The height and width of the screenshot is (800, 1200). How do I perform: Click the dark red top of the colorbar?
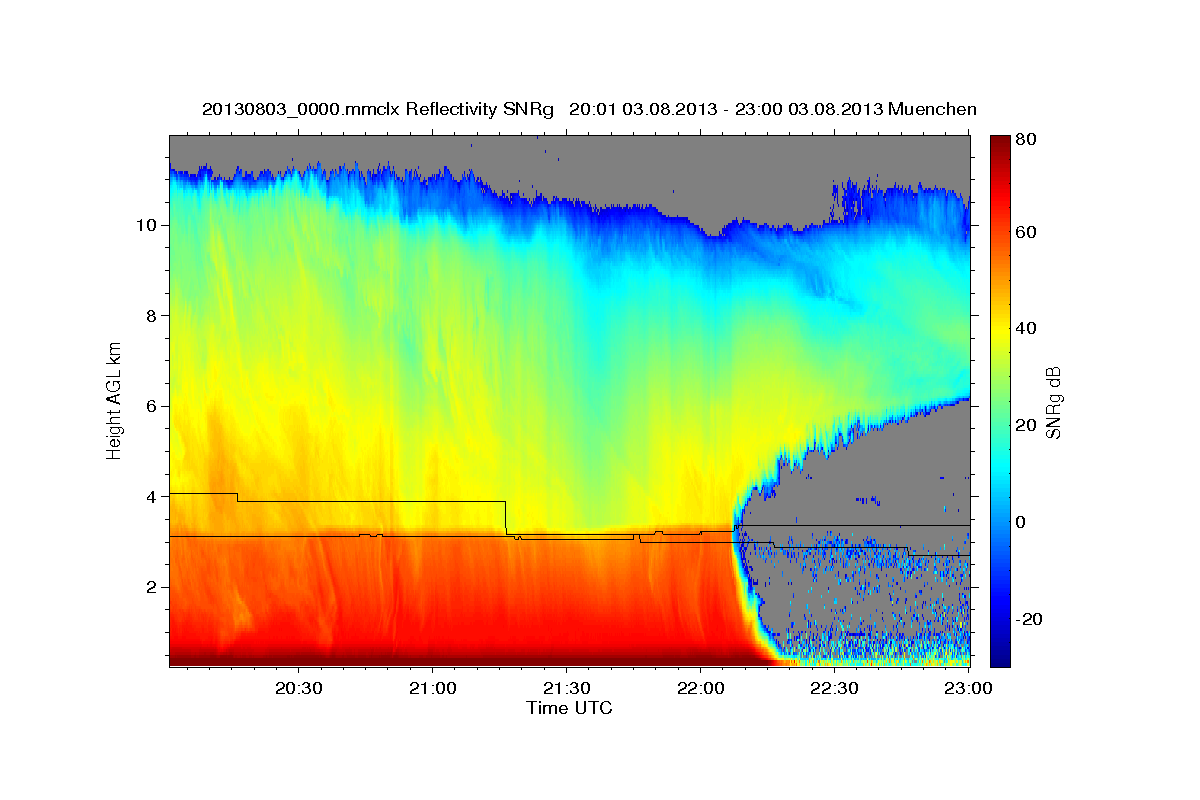tap(1000, 145)
